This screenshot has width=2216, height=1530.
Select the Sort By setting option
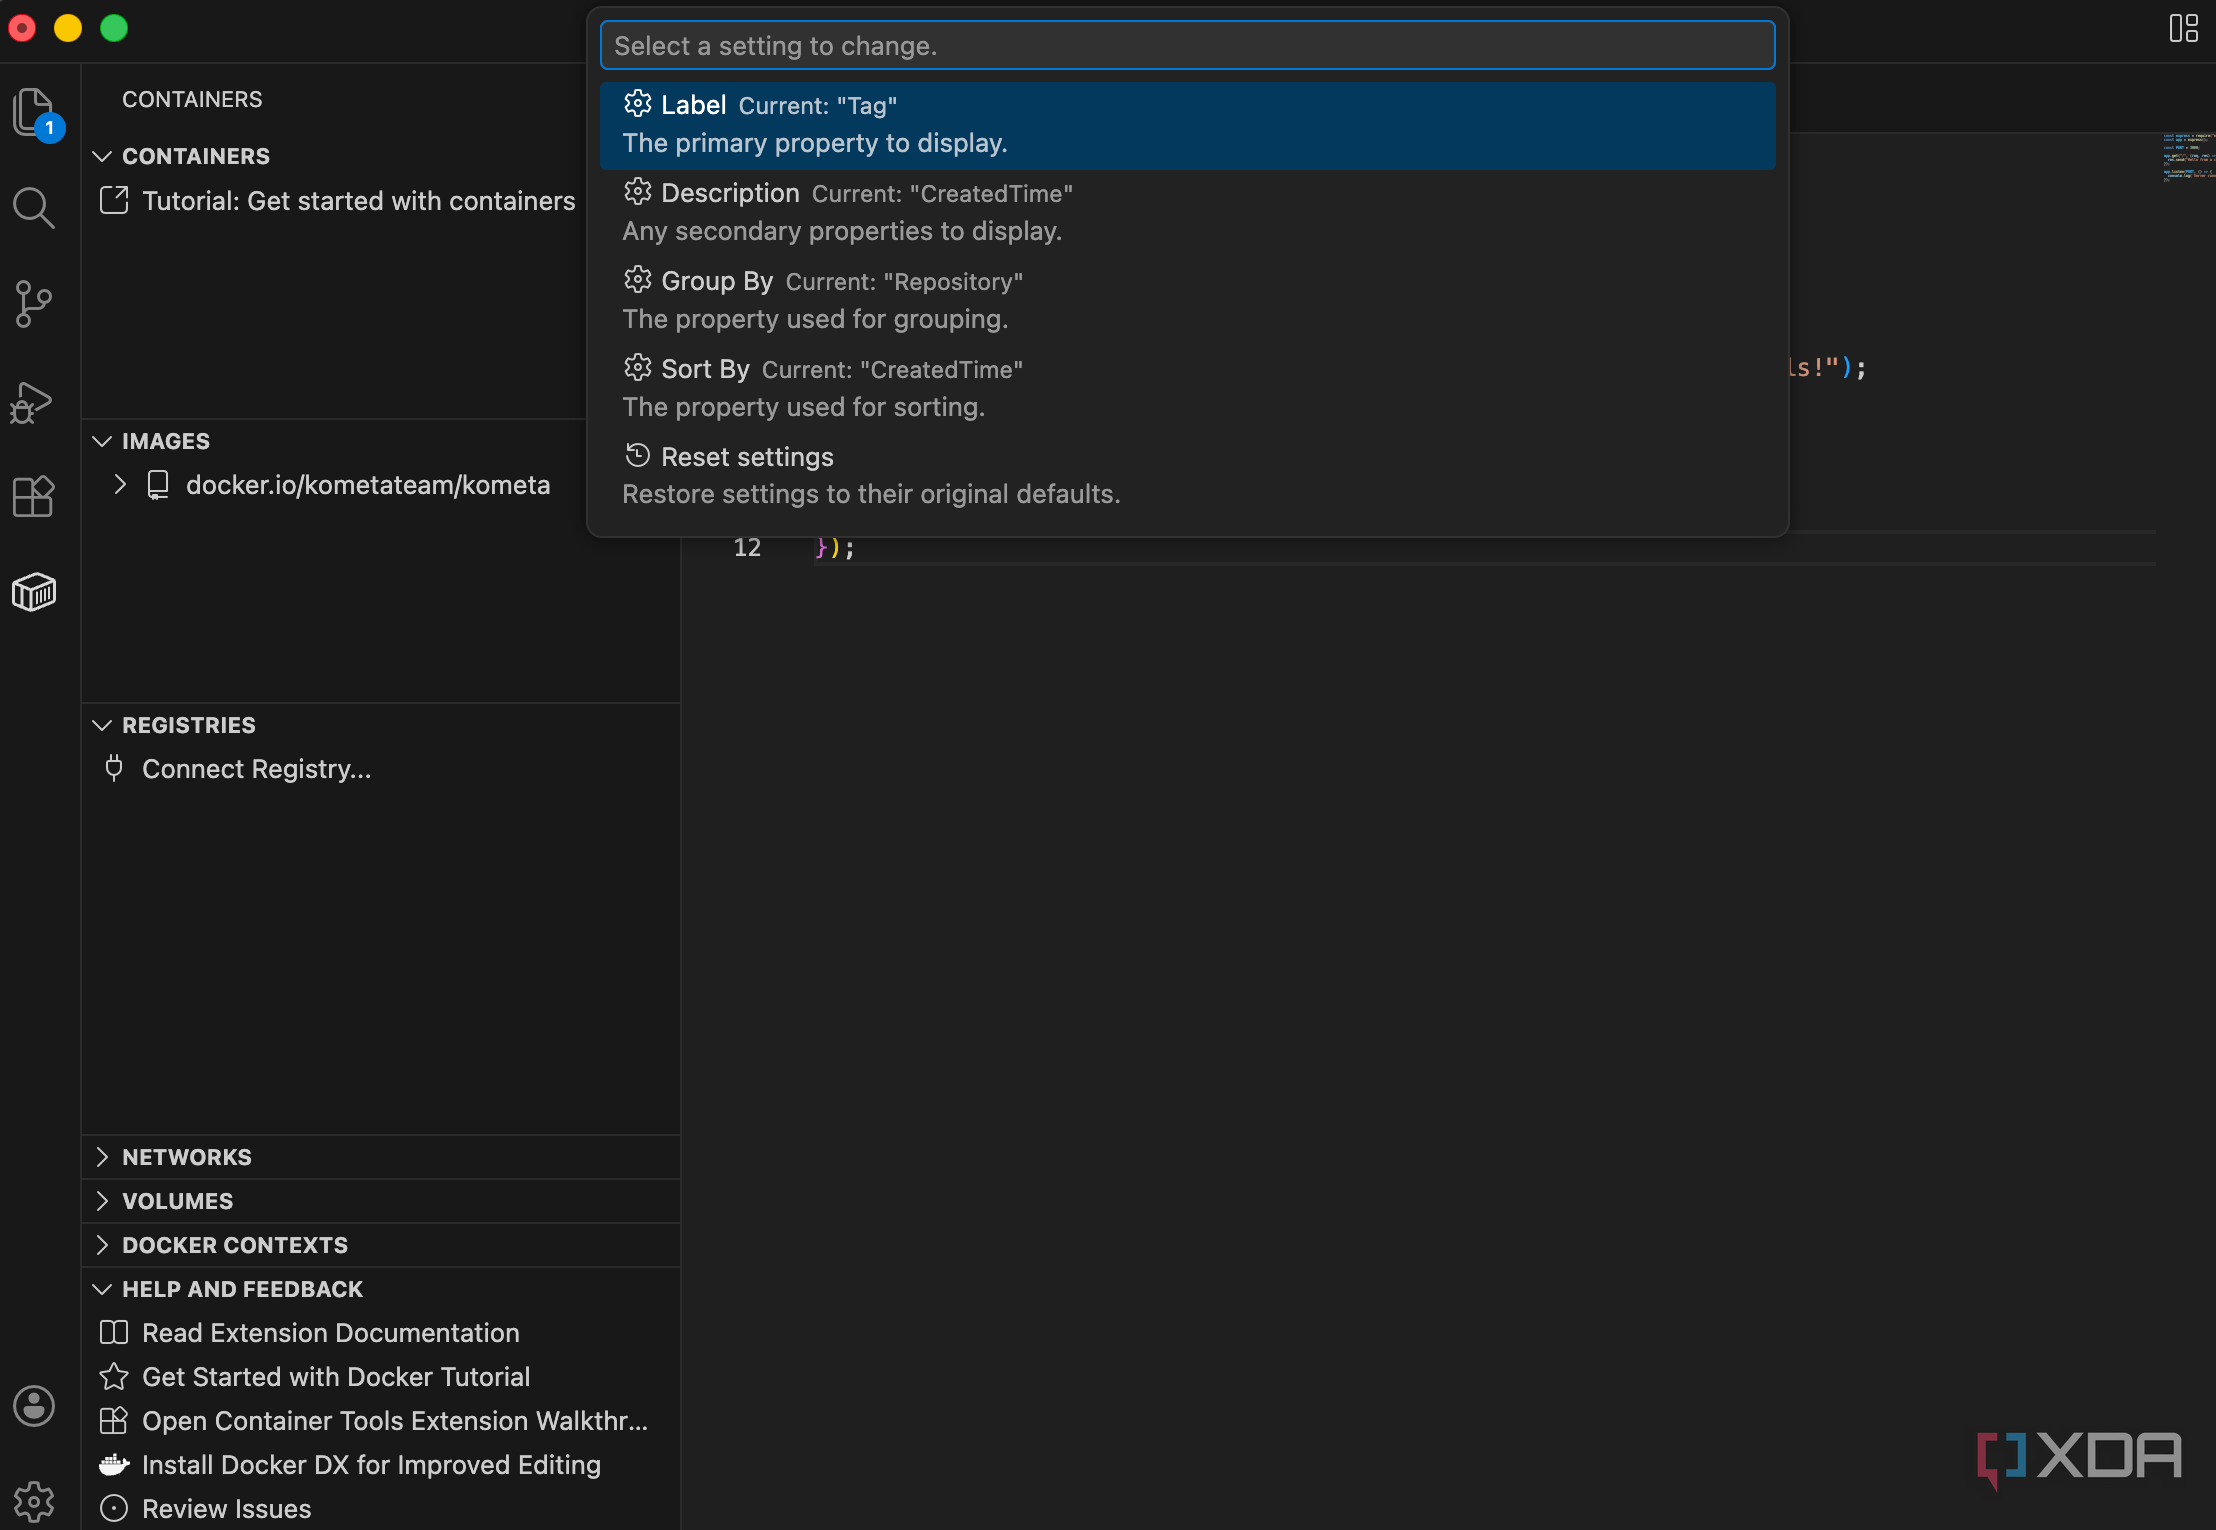tap(1187, 388)
